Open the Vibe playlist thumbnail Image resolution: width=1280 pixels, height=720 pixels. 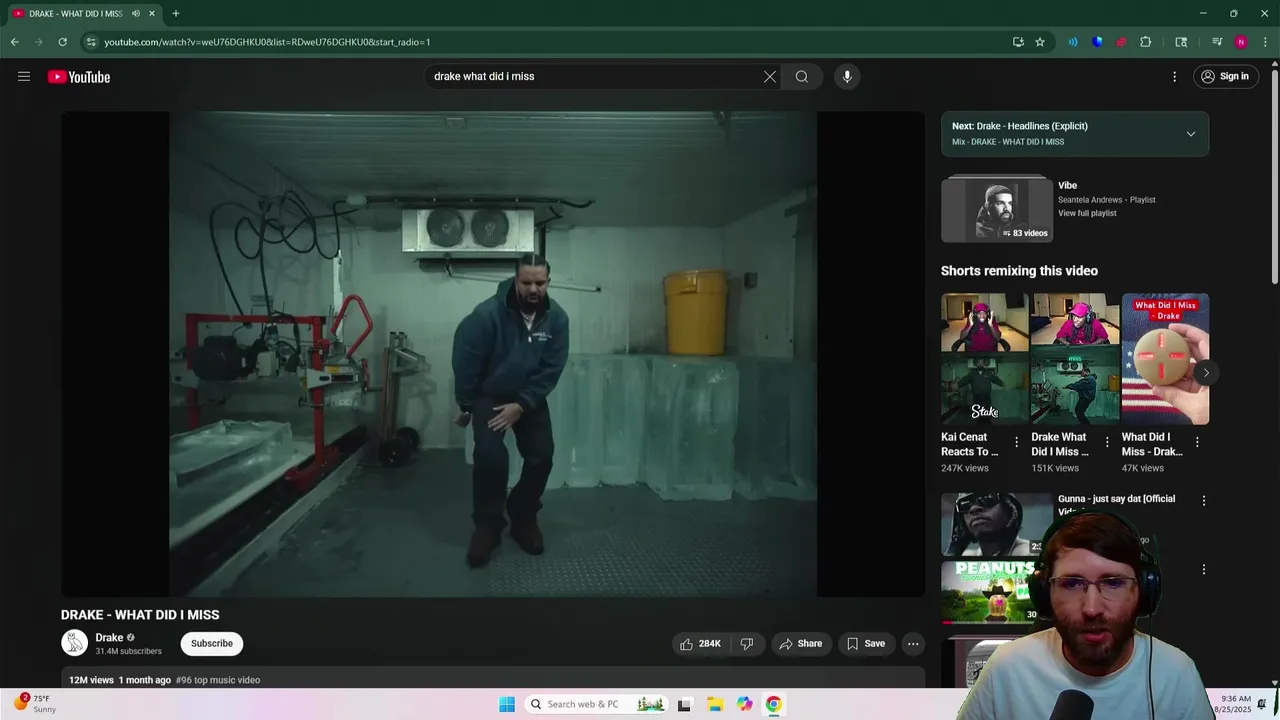pos(997,210)
